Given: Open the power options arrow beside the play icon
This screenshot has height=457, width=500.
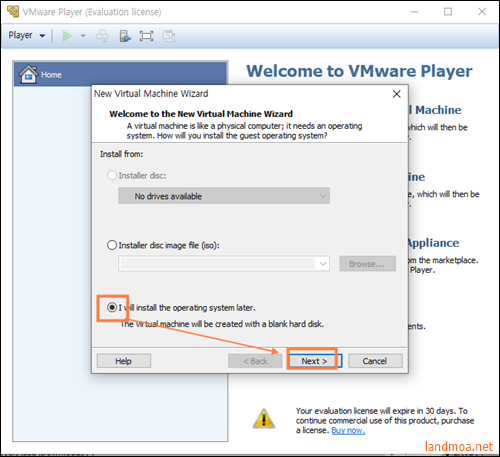Looking at the screenshot, I should [x=83, y=36].
